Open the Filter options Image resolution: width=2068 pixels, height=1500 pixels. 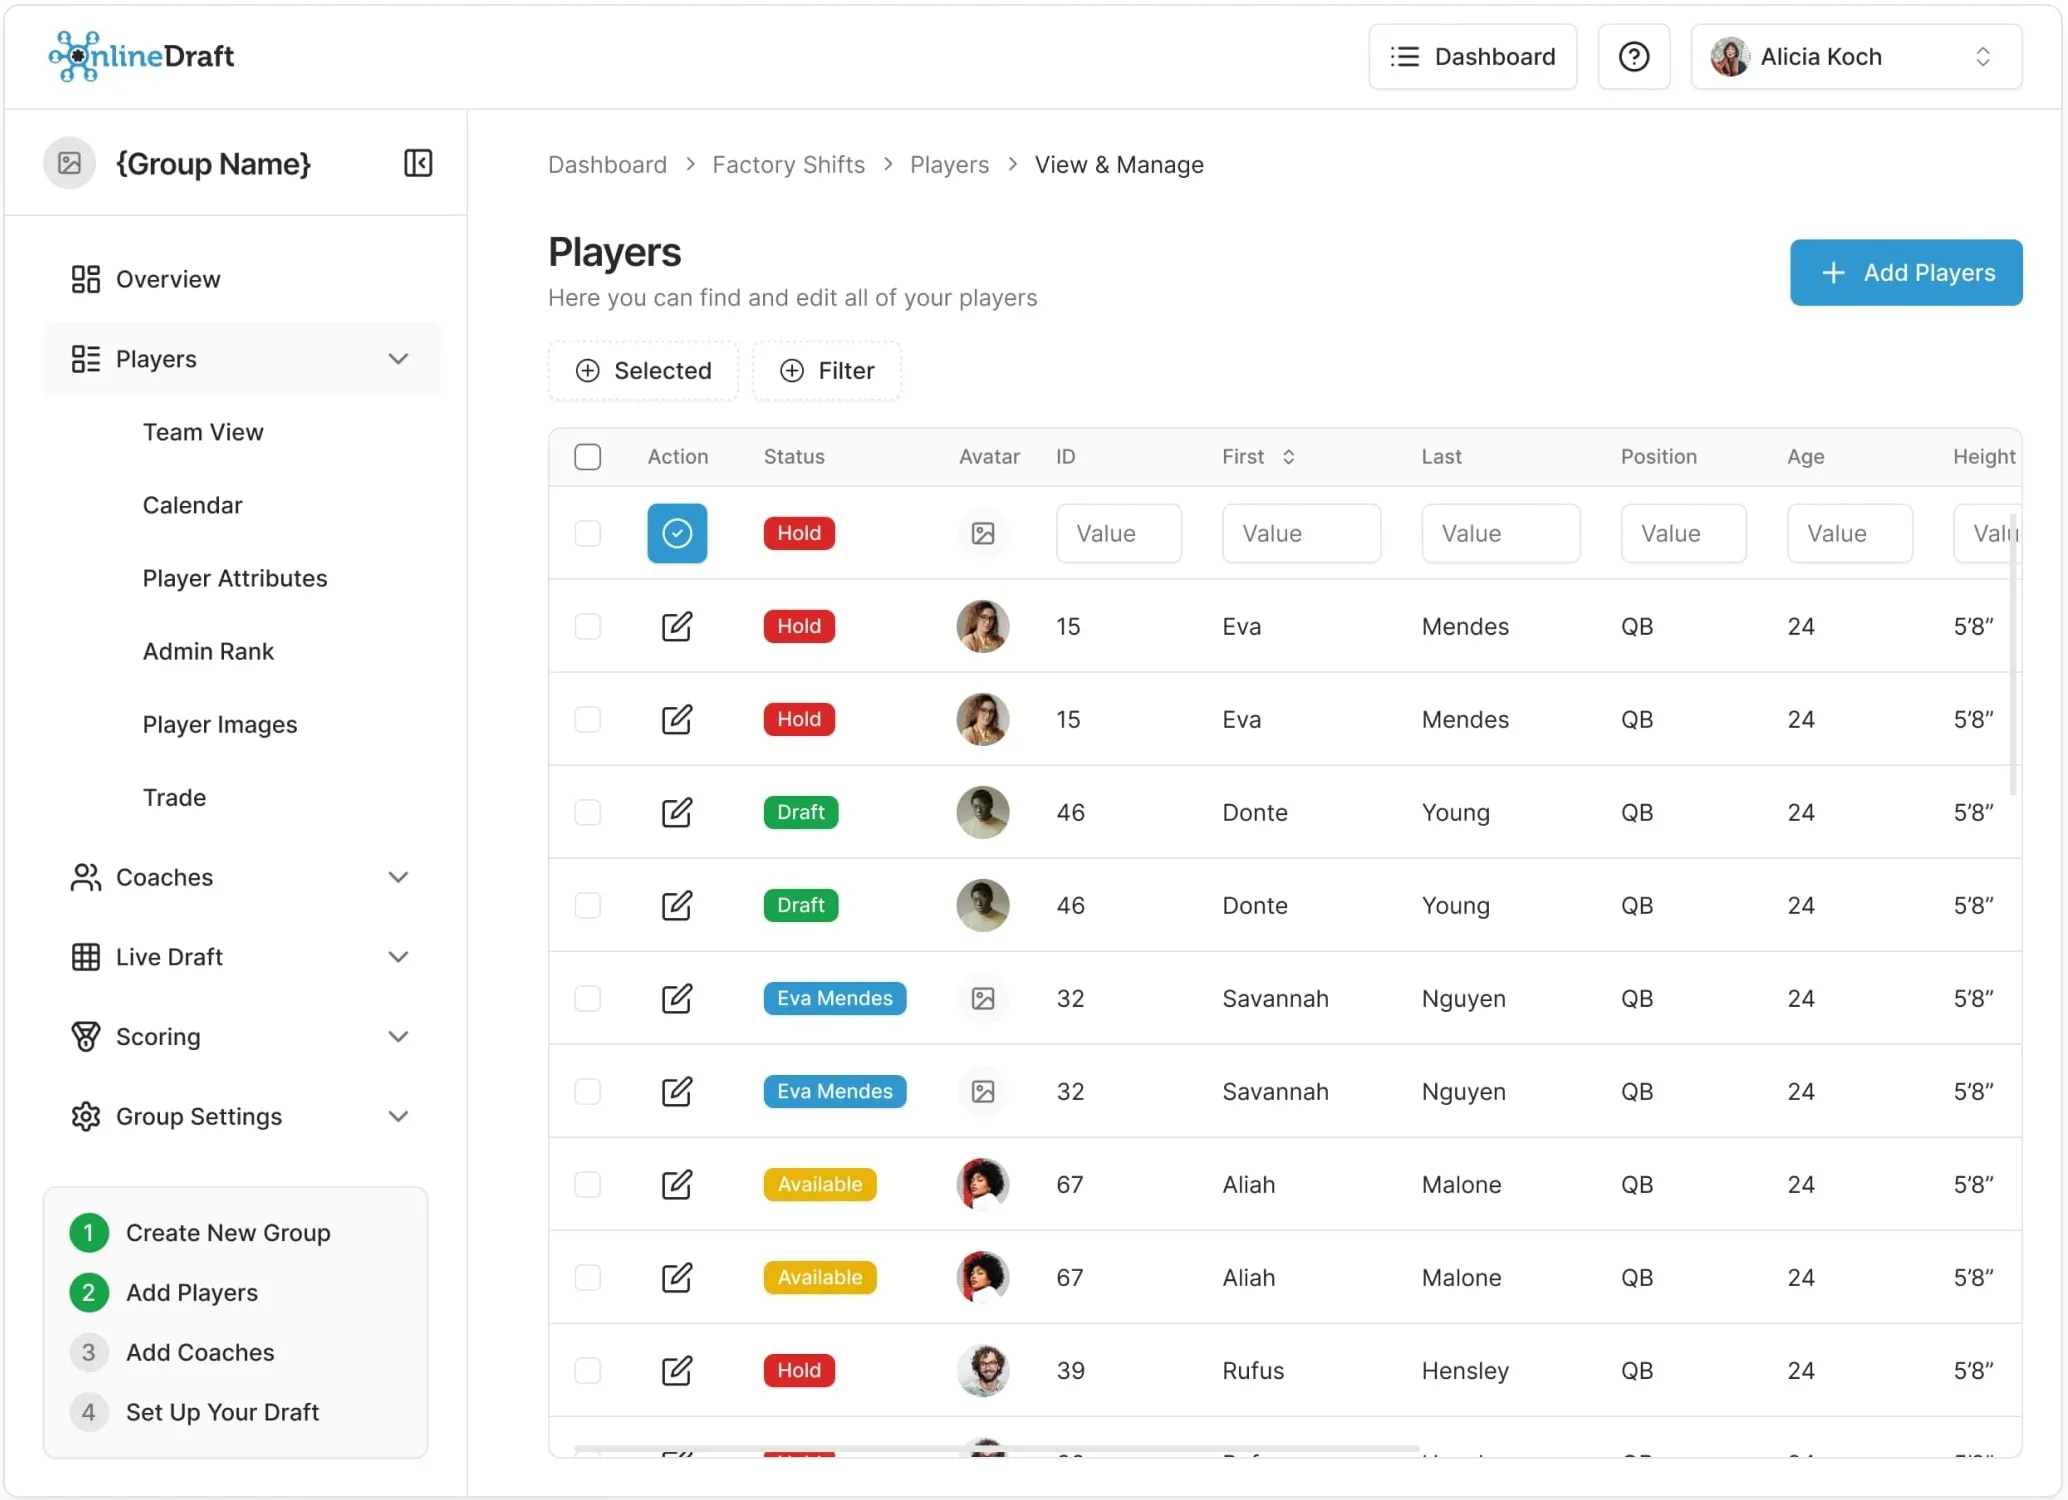[827, 370]
